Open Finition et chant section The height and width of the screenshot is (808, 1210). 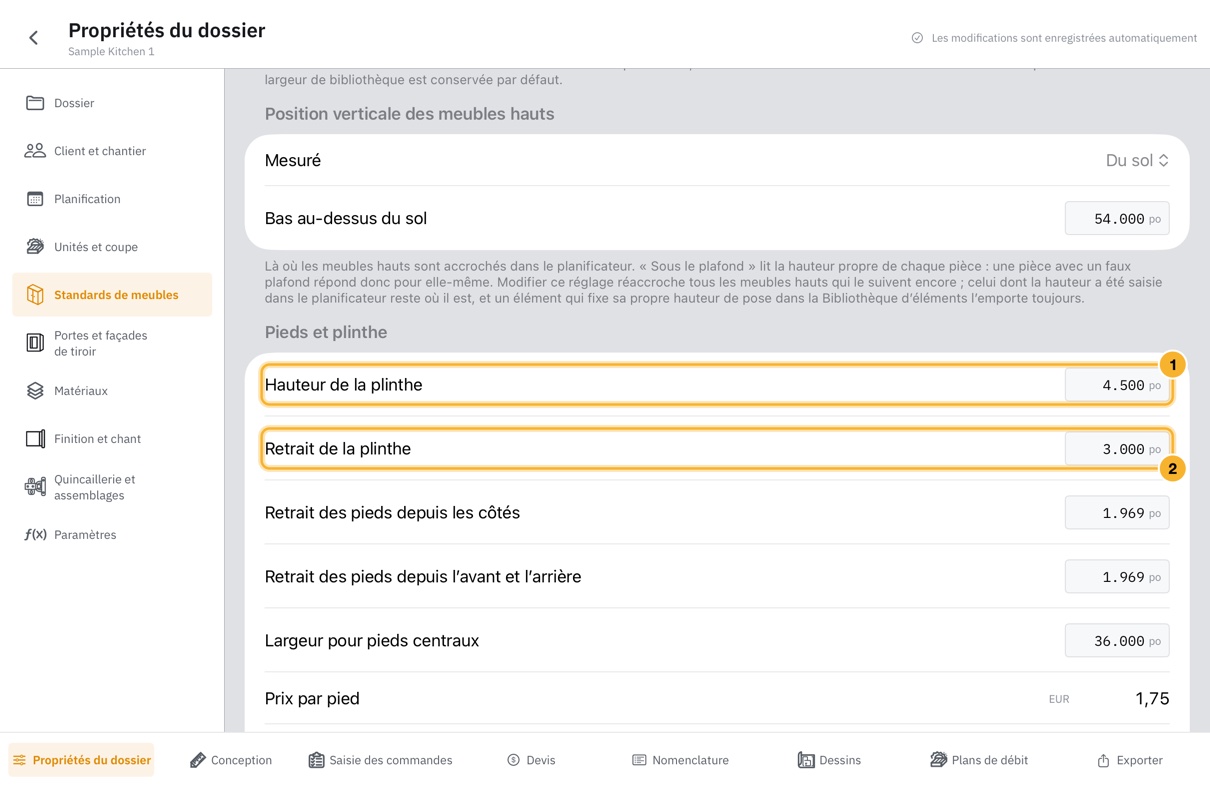click(112, 439)
